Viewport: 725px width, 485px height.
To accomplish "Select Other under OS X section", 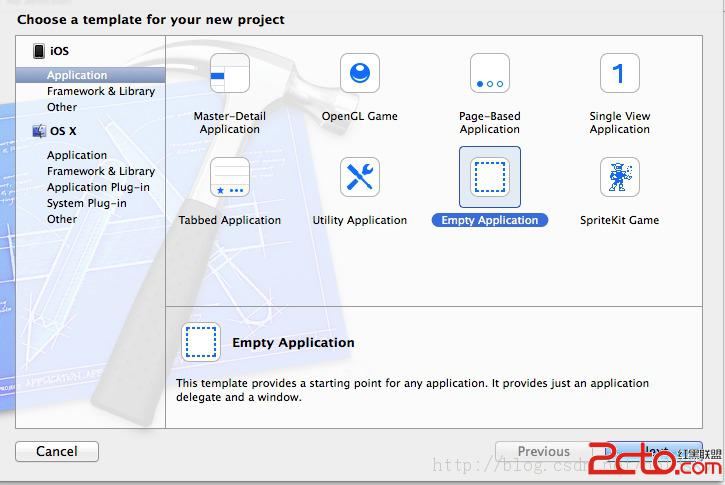I will pyautogui.click(x=62, y=219).
